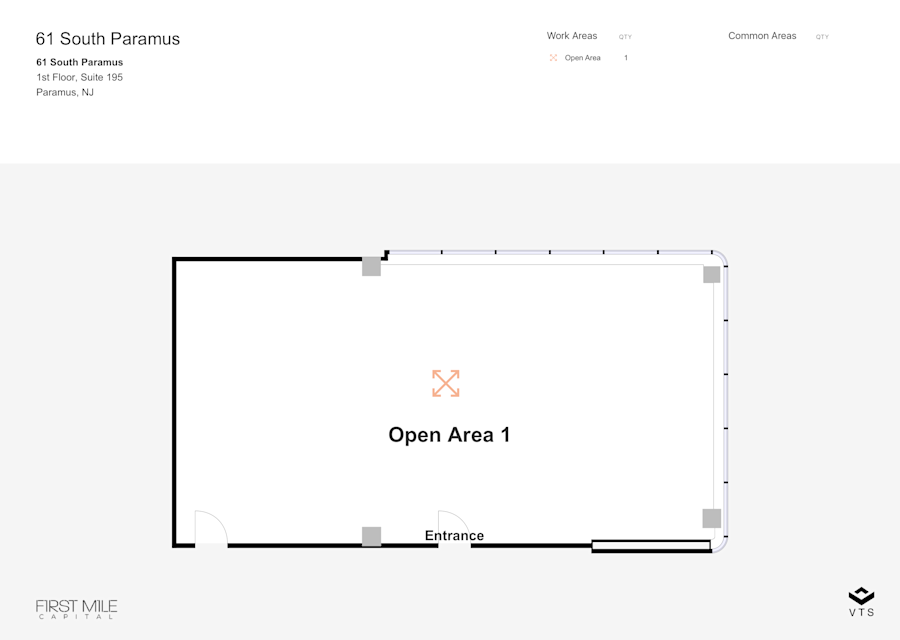Screen dimensions: 900x640
Task: Click the Open Area legend entry text
Action: click(x=583, y=58)
